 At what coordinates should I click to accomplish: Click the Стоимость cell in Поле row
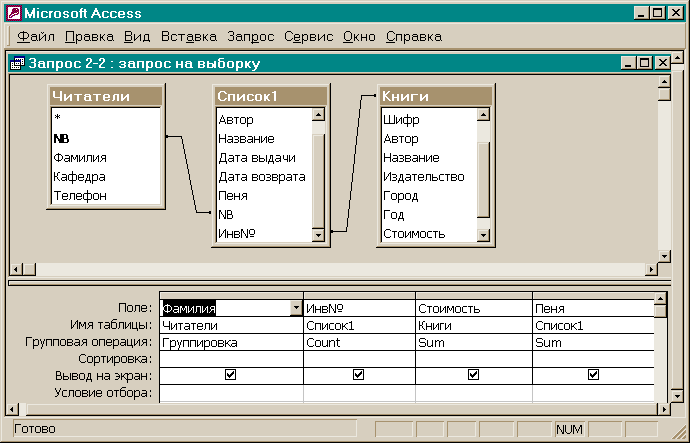click(474, 308)
